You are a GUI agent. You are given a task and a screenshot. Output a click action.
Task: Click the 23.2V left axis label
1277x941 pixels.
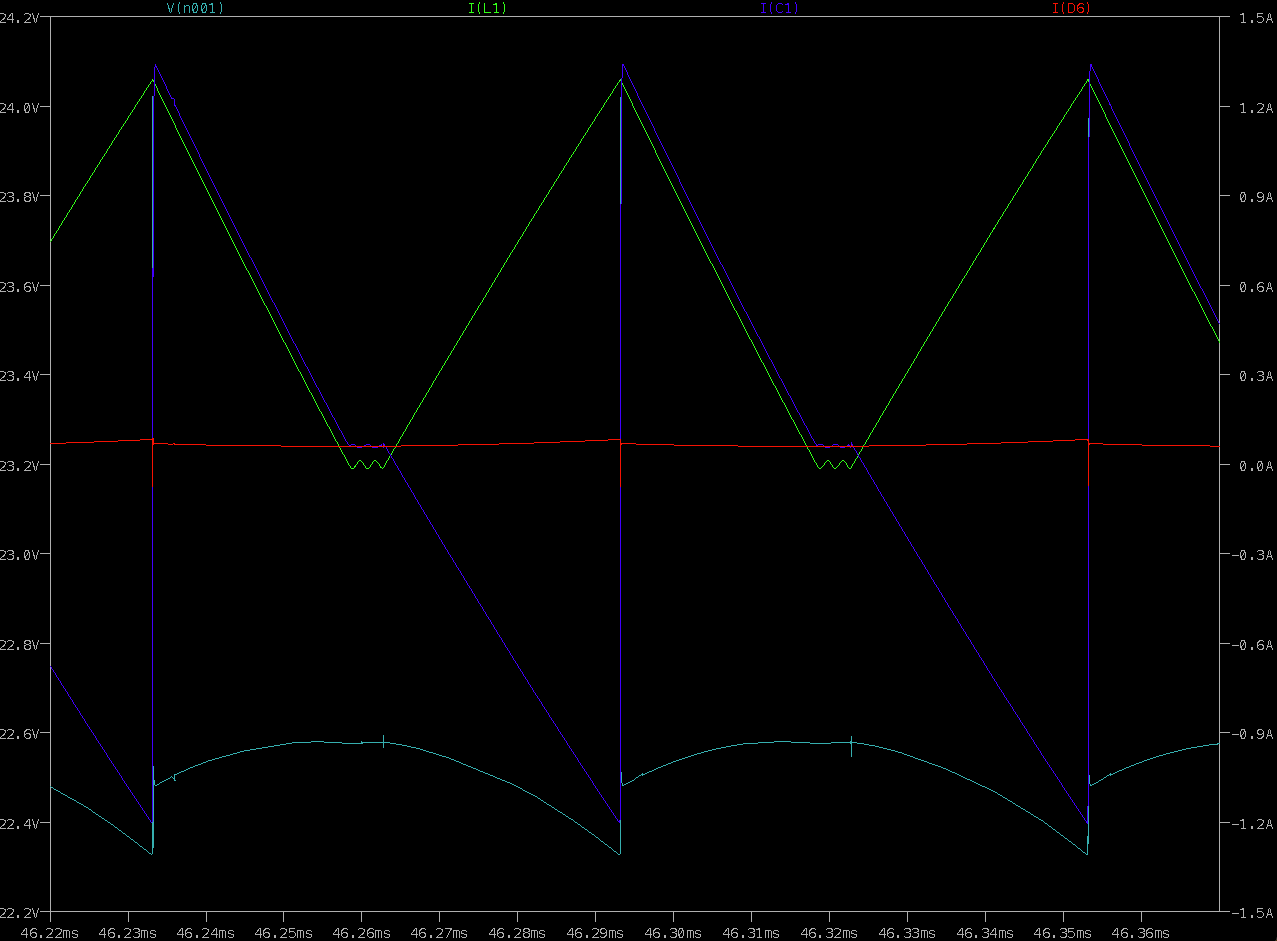pyautogui.click(x=19, y=465)
